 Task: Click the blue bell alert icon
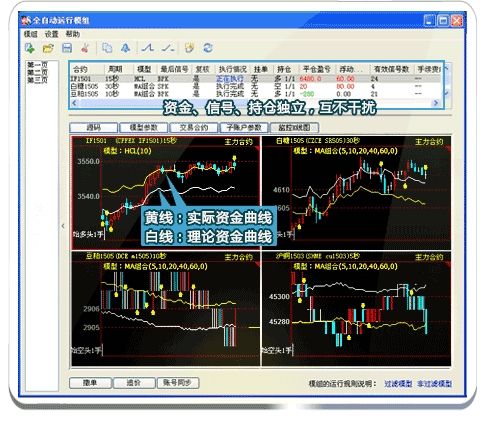(x=125, y=48)
